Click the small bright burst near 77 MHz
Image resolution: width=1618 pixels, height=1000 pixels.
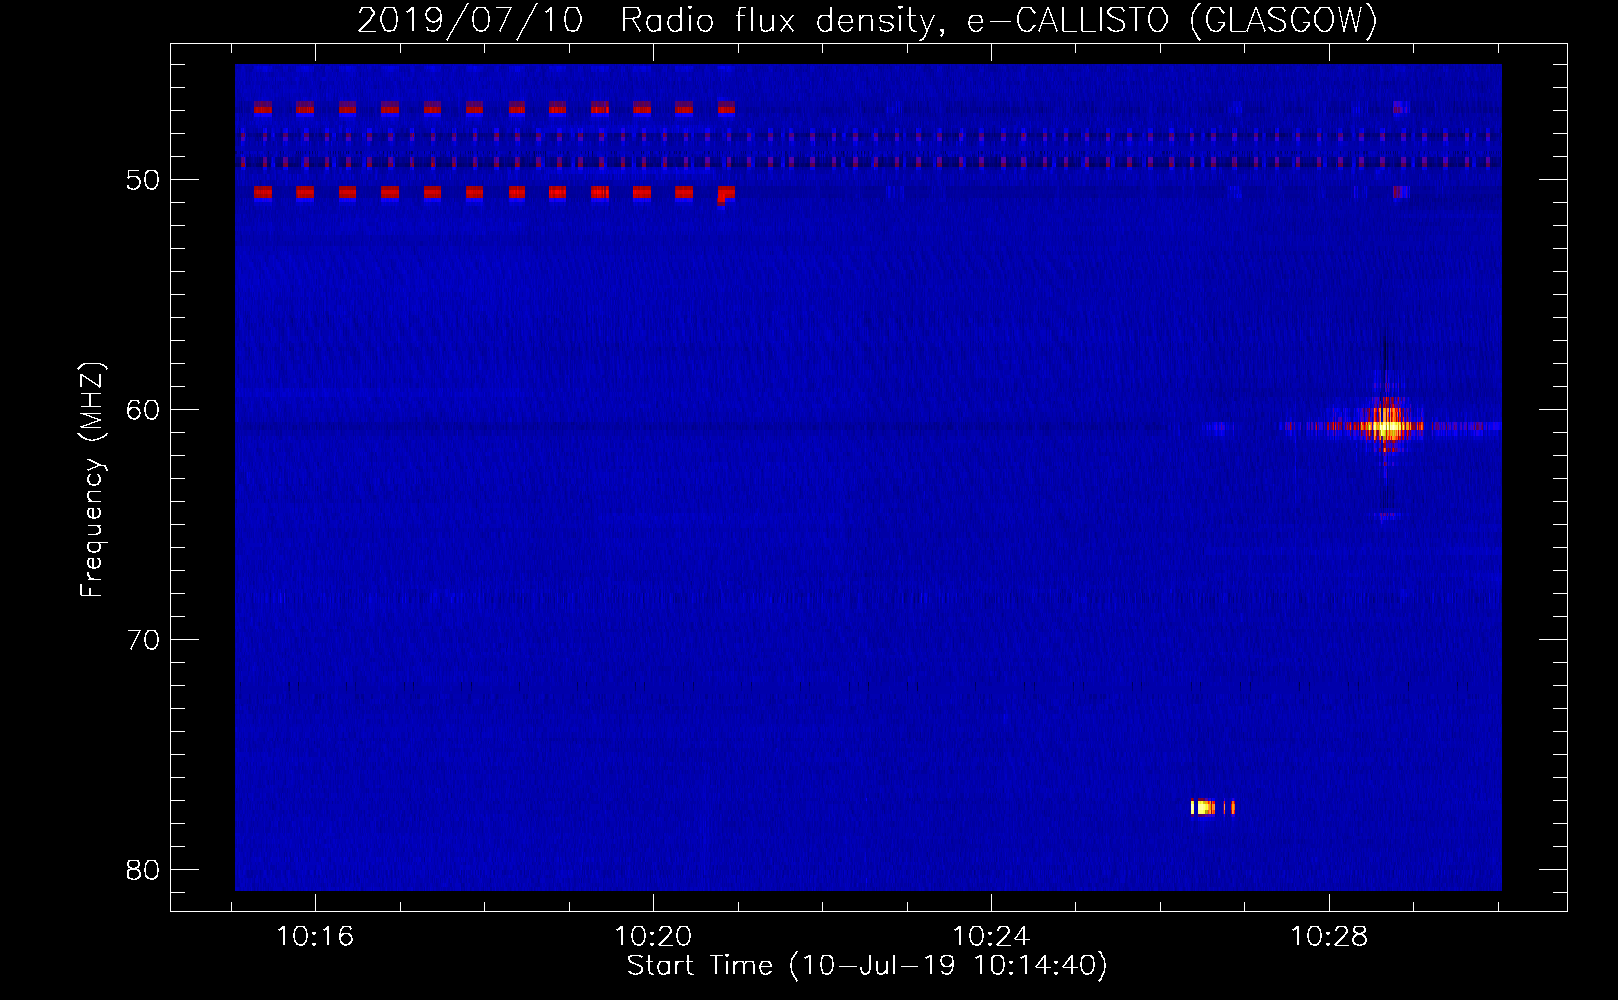[1212, 807]
